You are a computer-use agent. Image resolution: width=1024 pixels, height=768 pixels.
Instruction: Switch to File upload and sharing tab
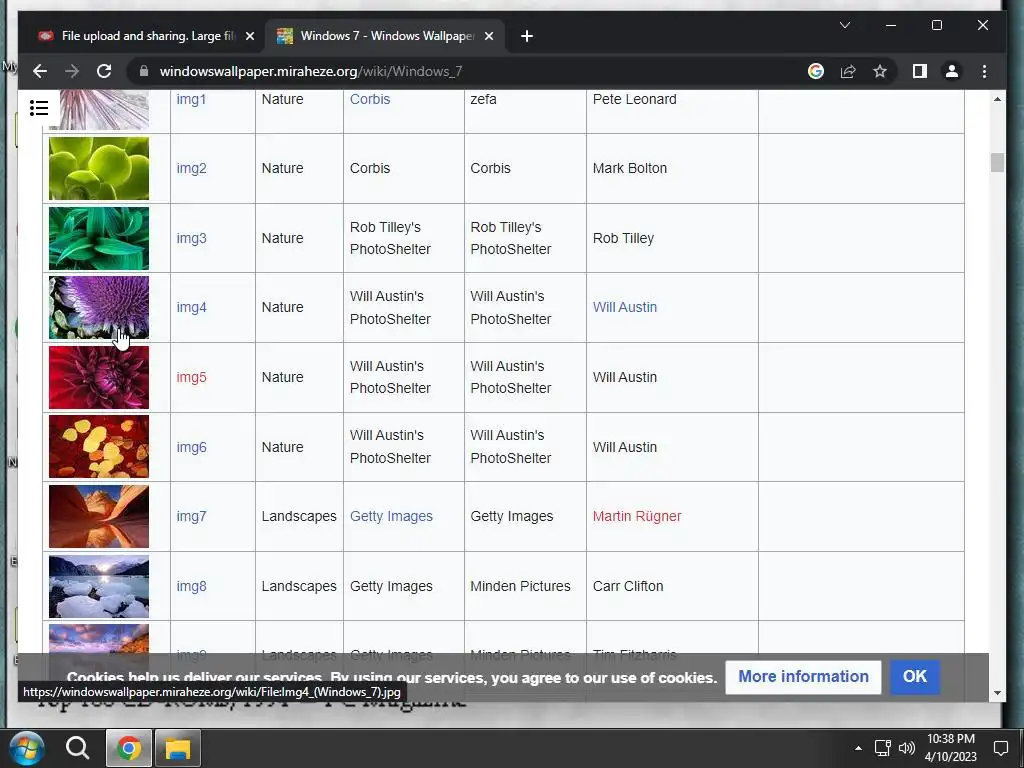(146, 36)
